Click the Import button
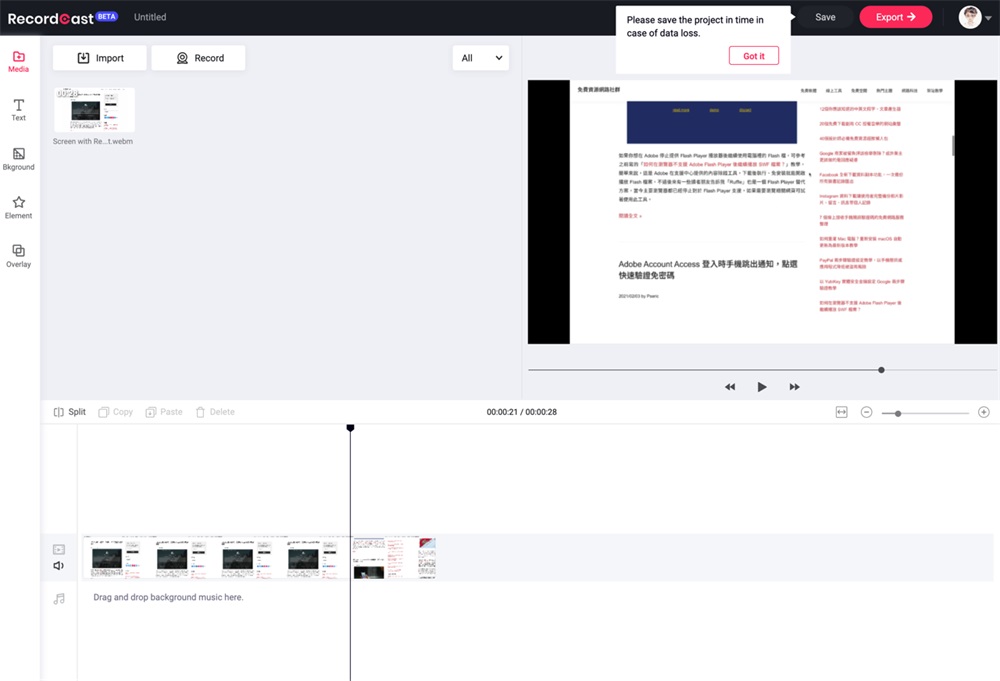Viewport: 1000px width, 681px height. [100, 58]
